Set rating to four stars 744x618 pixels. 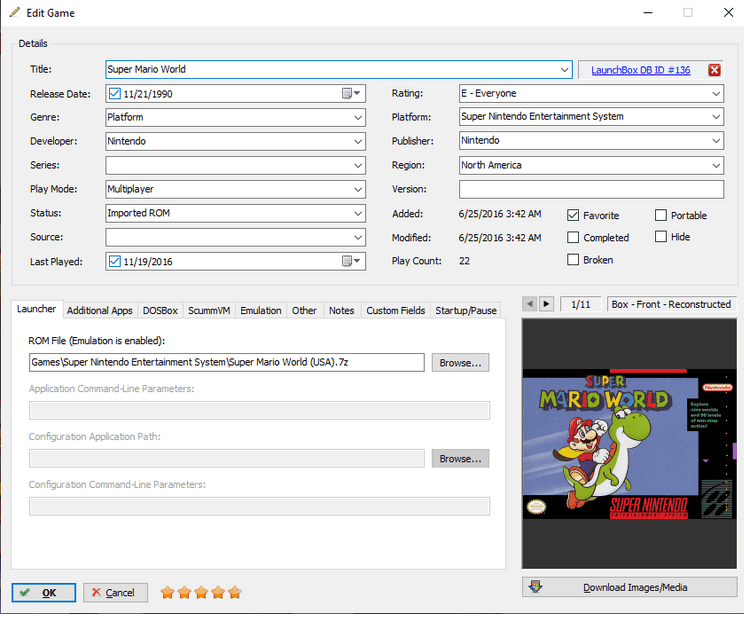(218, 592)
